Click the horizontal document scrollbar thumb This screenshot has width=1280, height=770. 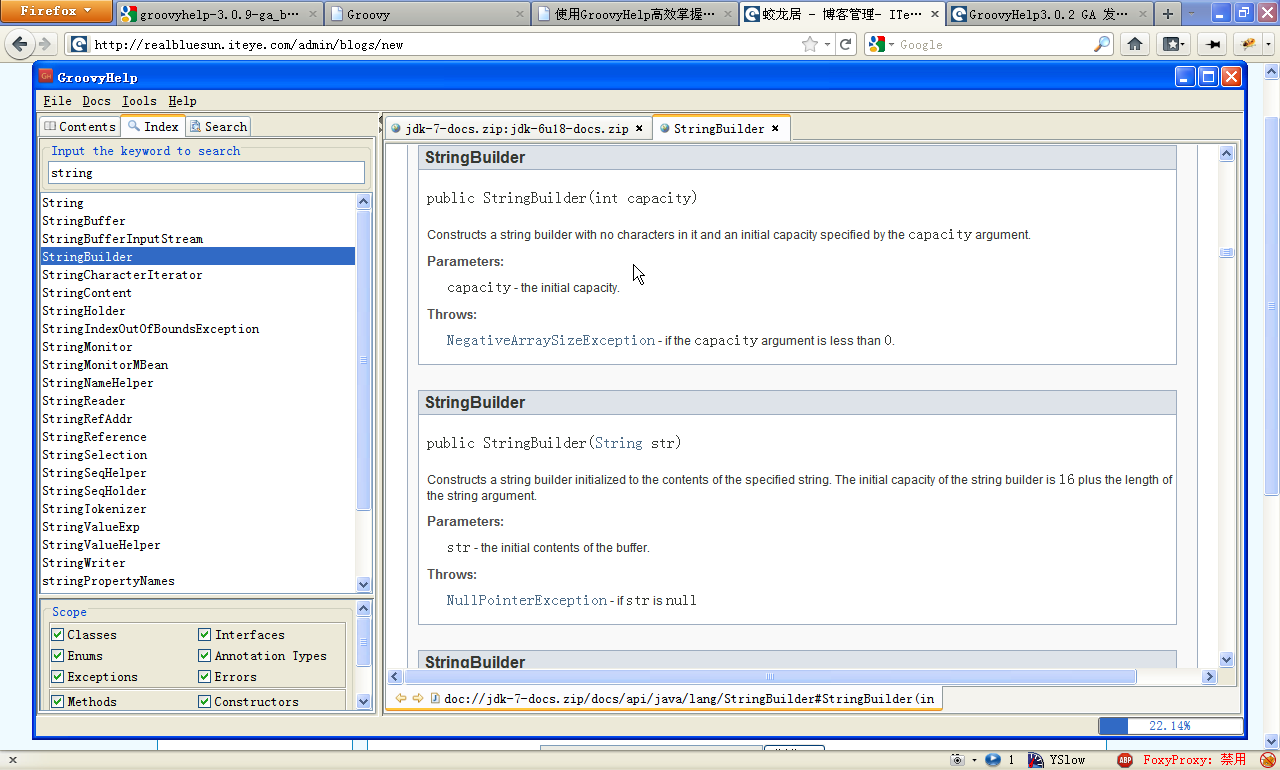click(x=769, y=677)
